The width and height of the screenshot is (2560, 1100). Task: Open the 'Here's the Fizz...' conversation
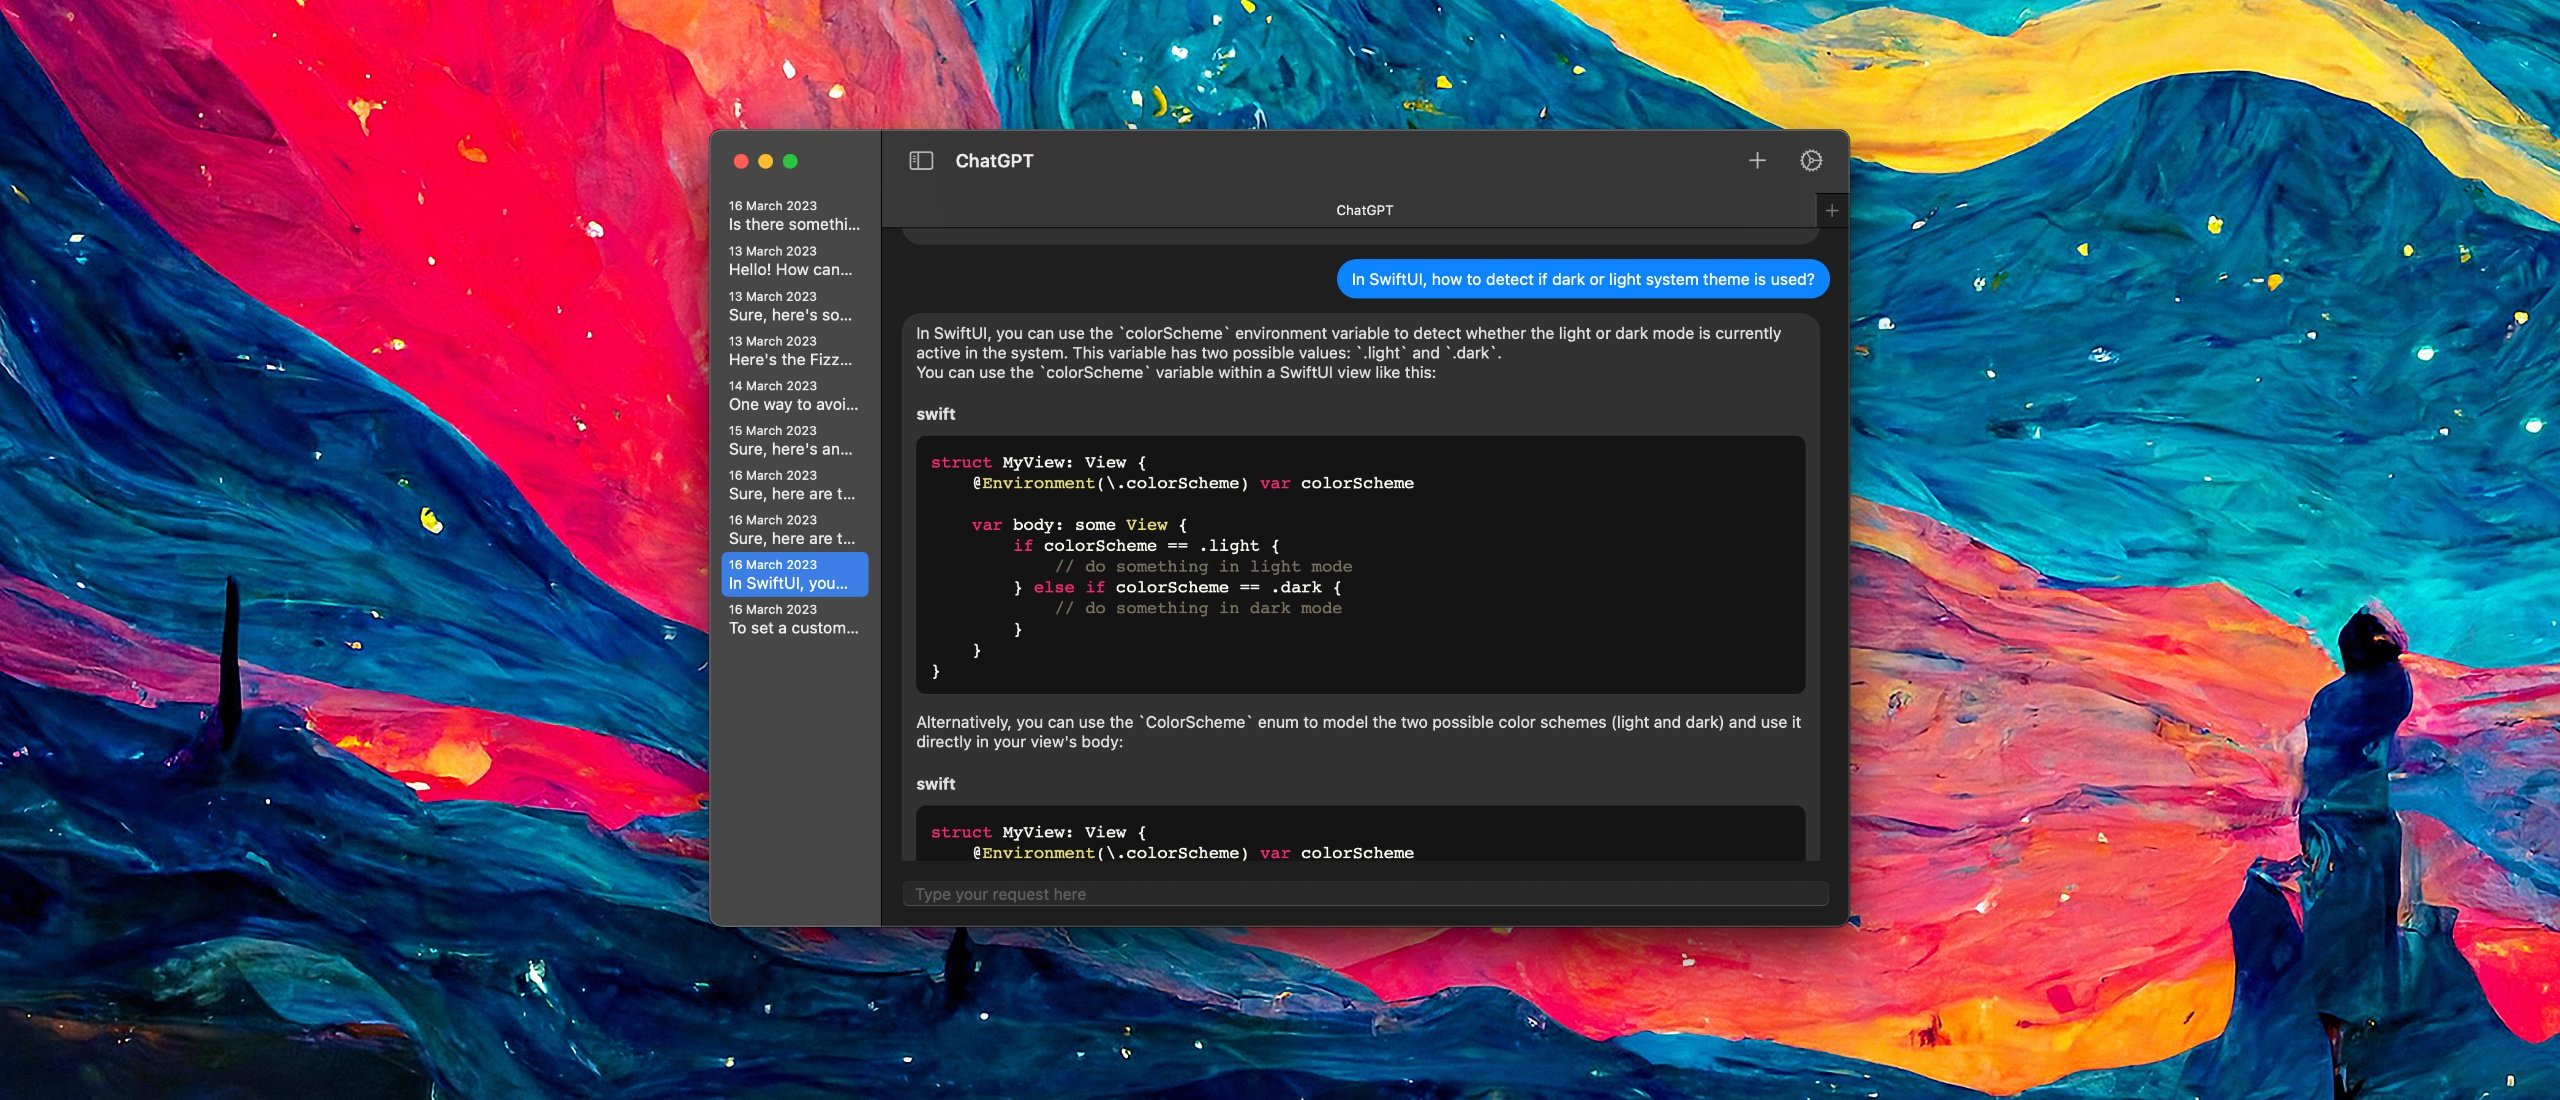(795, 351)
